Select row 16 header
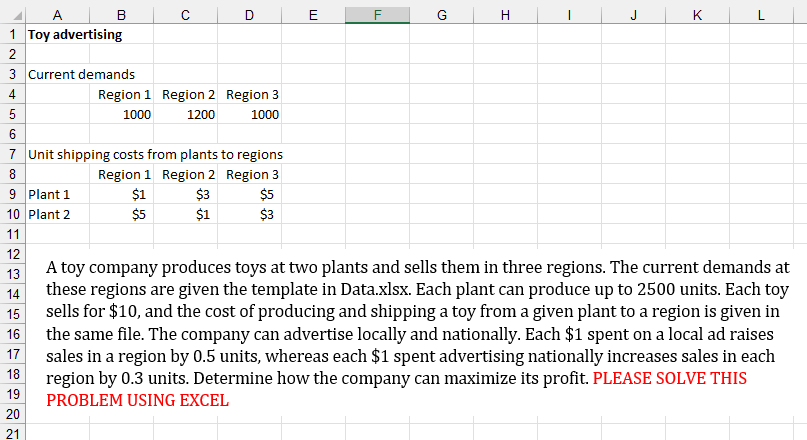 pyautogui.click(x=12, y=334)
